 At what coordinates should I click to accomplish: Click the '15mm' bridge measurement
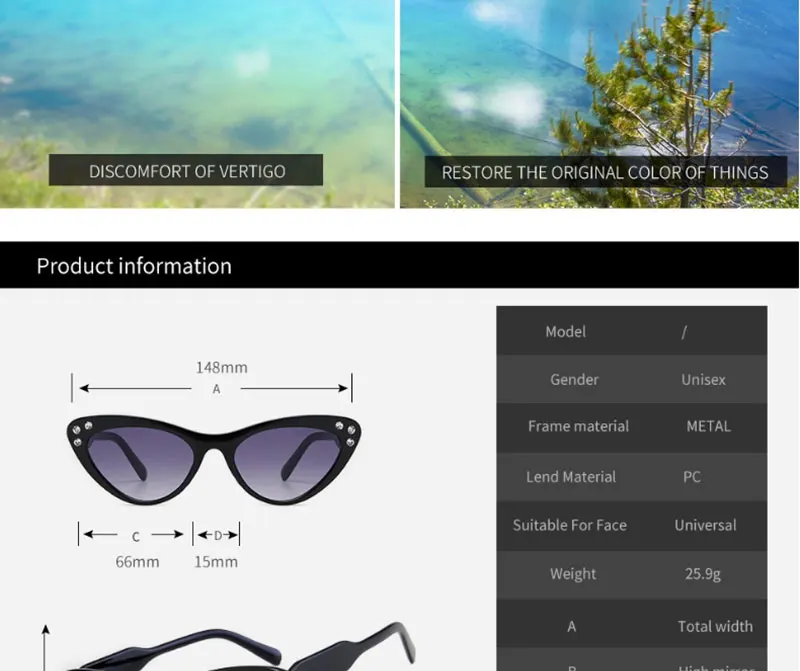point(216,562)
